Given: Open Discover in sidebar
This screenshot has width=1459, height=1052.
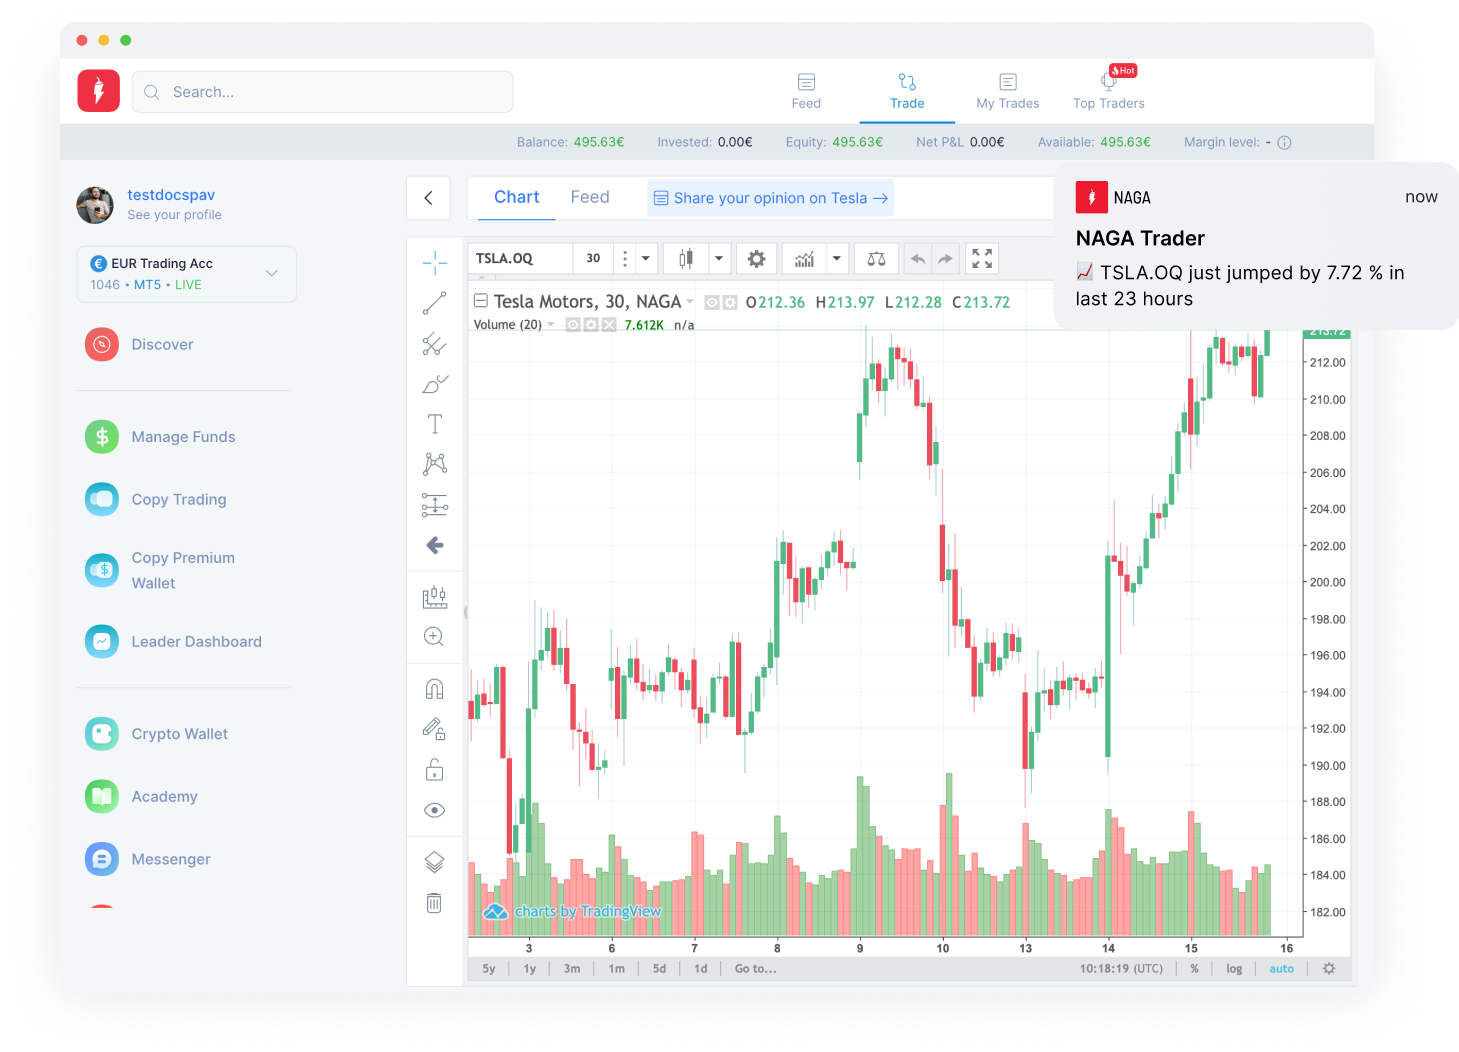Looking at the screenshot, I should [x=140, y=344].
